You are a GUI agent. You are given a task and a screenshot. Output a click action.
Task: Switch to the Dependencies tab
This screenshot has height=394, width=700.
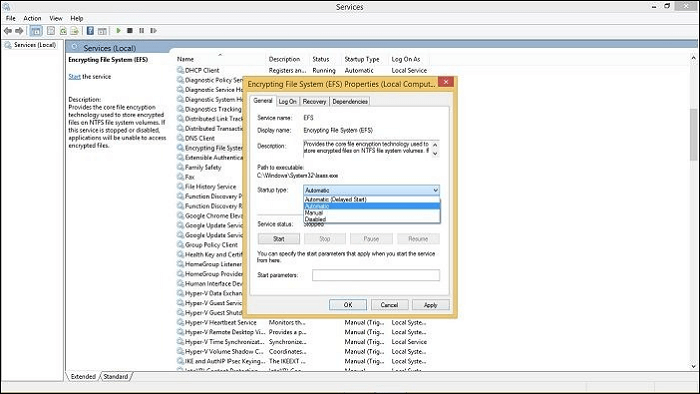[350, 101]
